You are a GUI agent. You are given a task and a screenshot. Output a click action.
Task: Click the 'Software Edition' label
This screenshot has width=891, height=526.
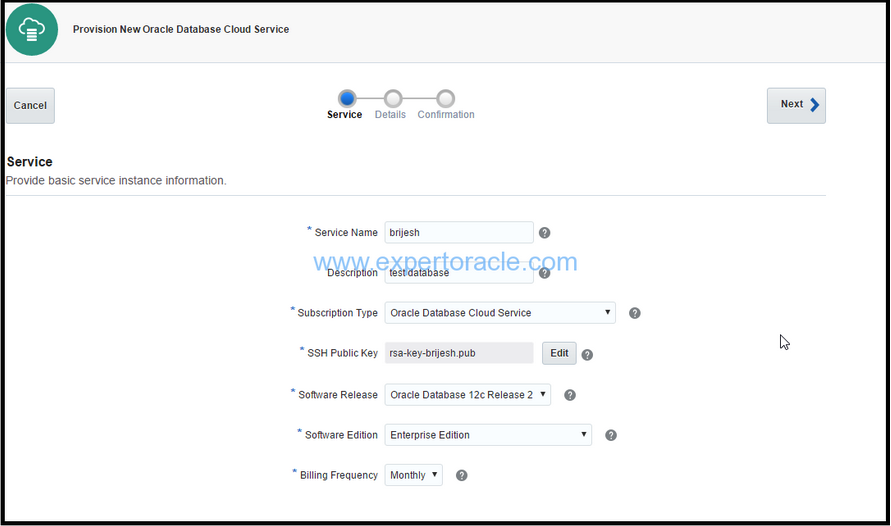[x=342, y=435]
